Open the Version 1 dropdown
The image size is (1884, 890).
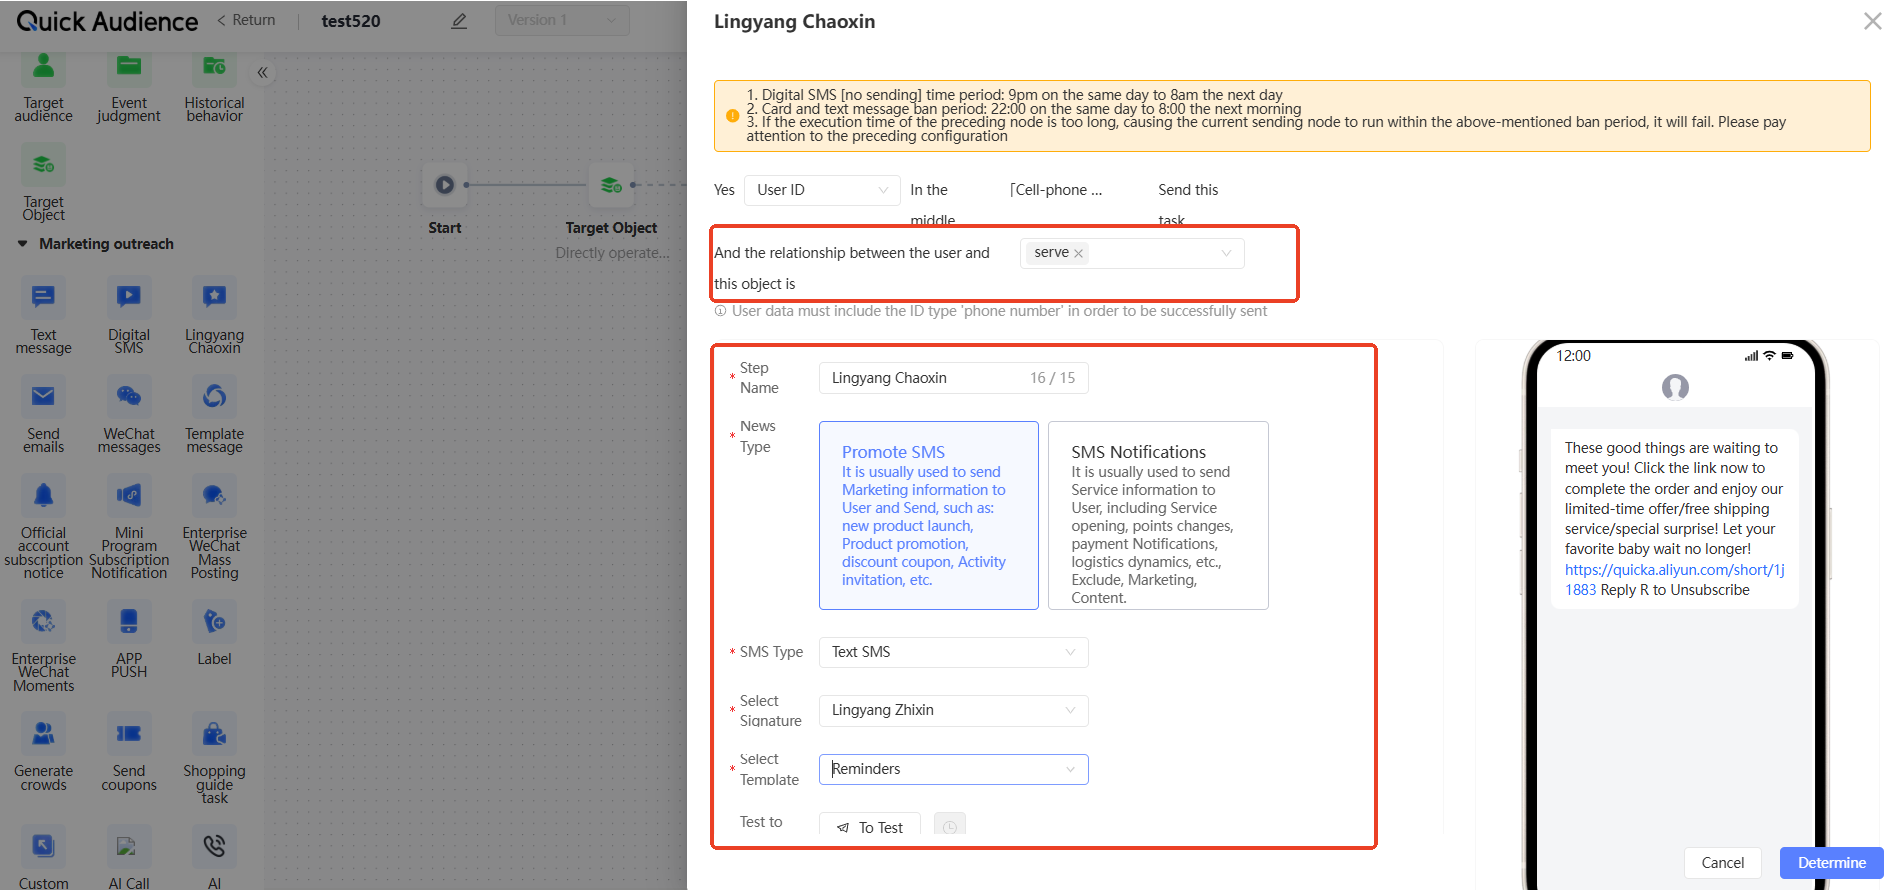(x=562, y=20)
